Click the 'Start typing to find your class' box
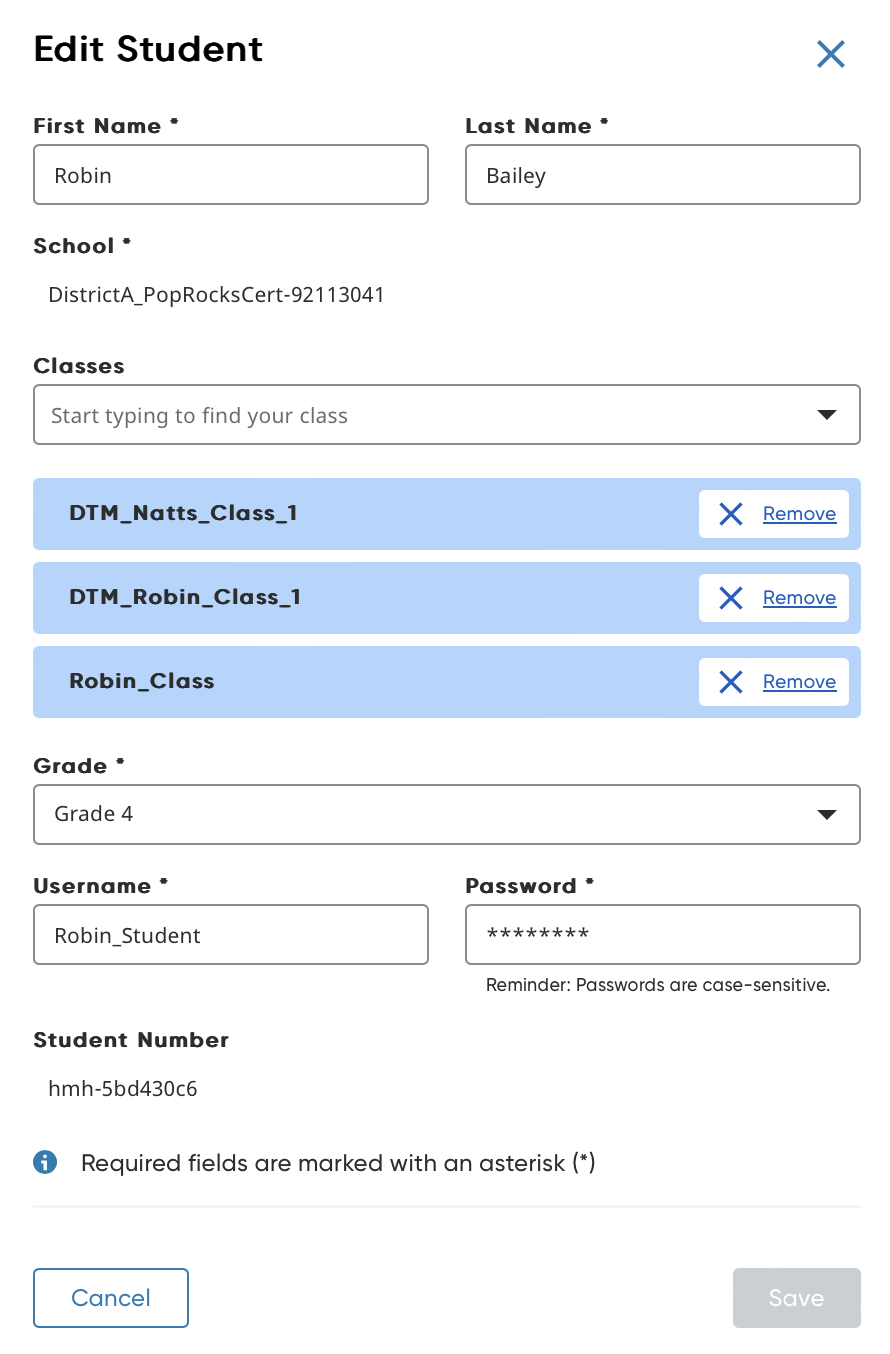The image size is (890, 1354). point(447,415)
